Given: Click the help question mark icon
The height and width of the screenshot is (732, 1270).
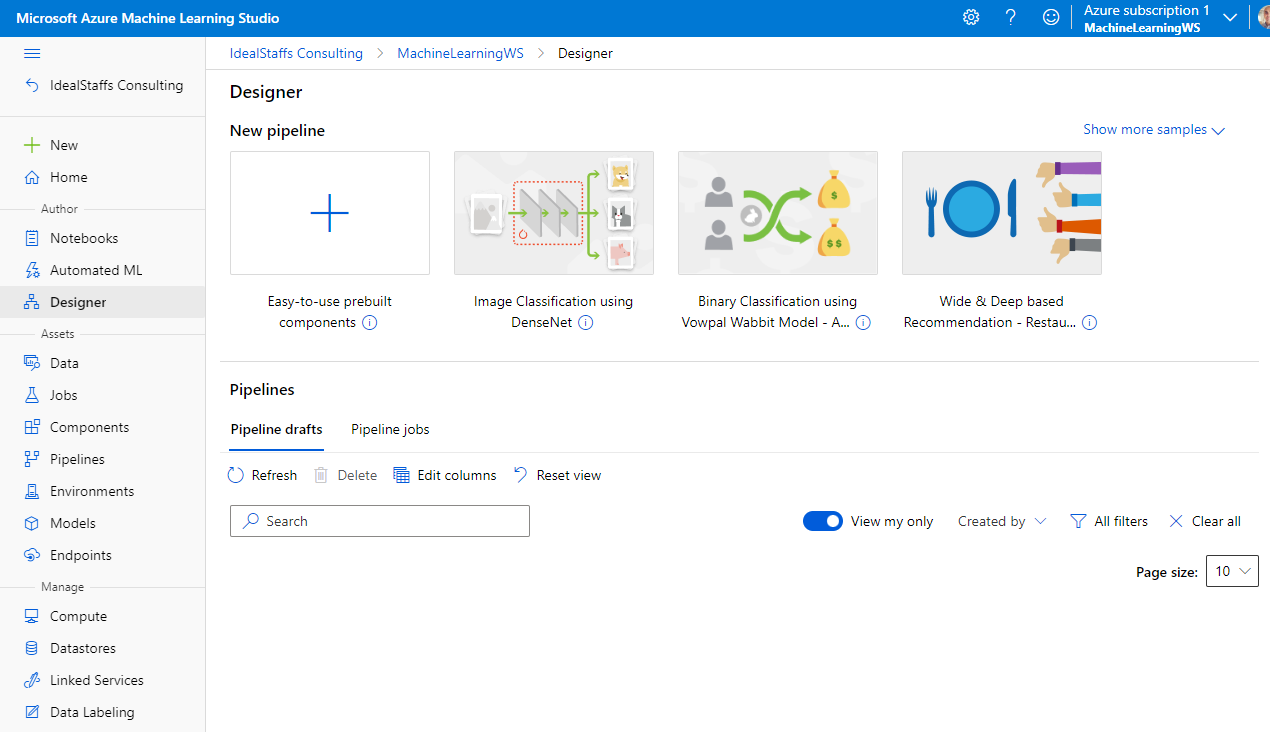Looking at the screenshot, I should click(1010, 18).
